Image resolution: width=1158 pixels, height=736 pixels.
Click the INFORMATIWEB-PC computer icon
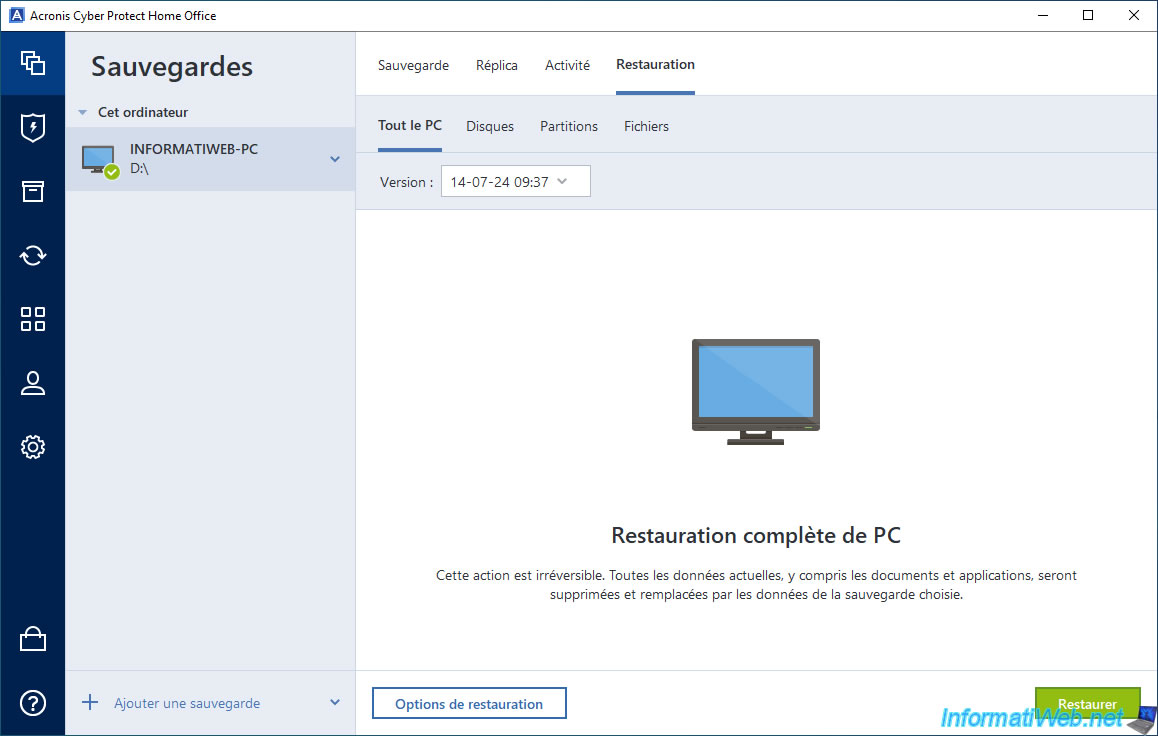coord(100,160)
